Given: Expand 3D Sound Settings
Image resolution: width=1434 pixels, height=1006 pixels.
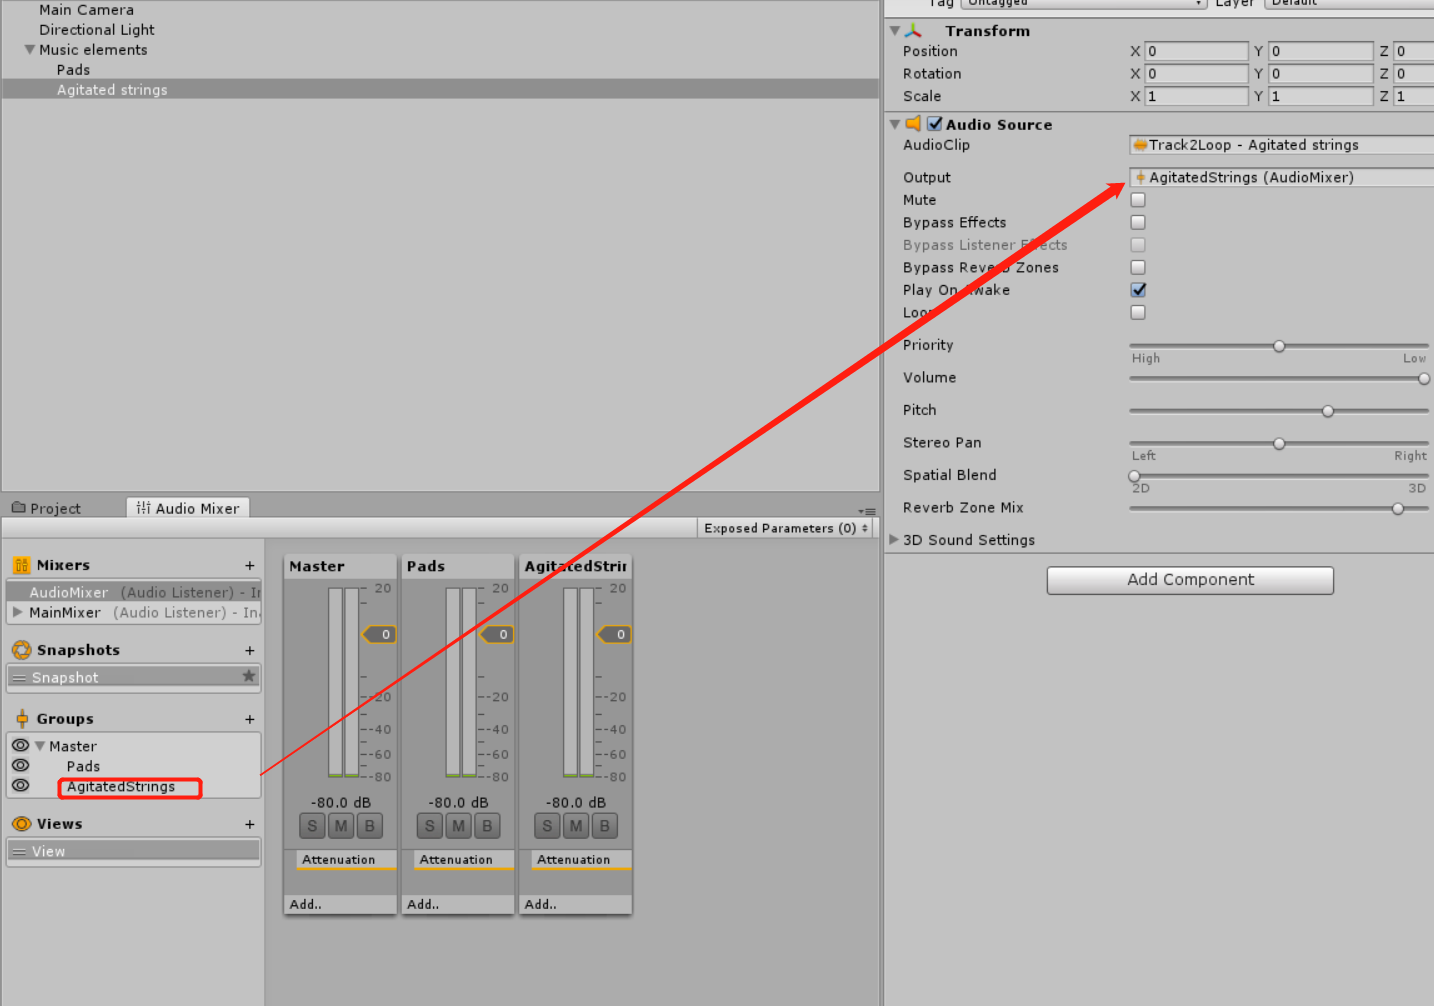Looking at the screenshot, I should pos(894,539).
